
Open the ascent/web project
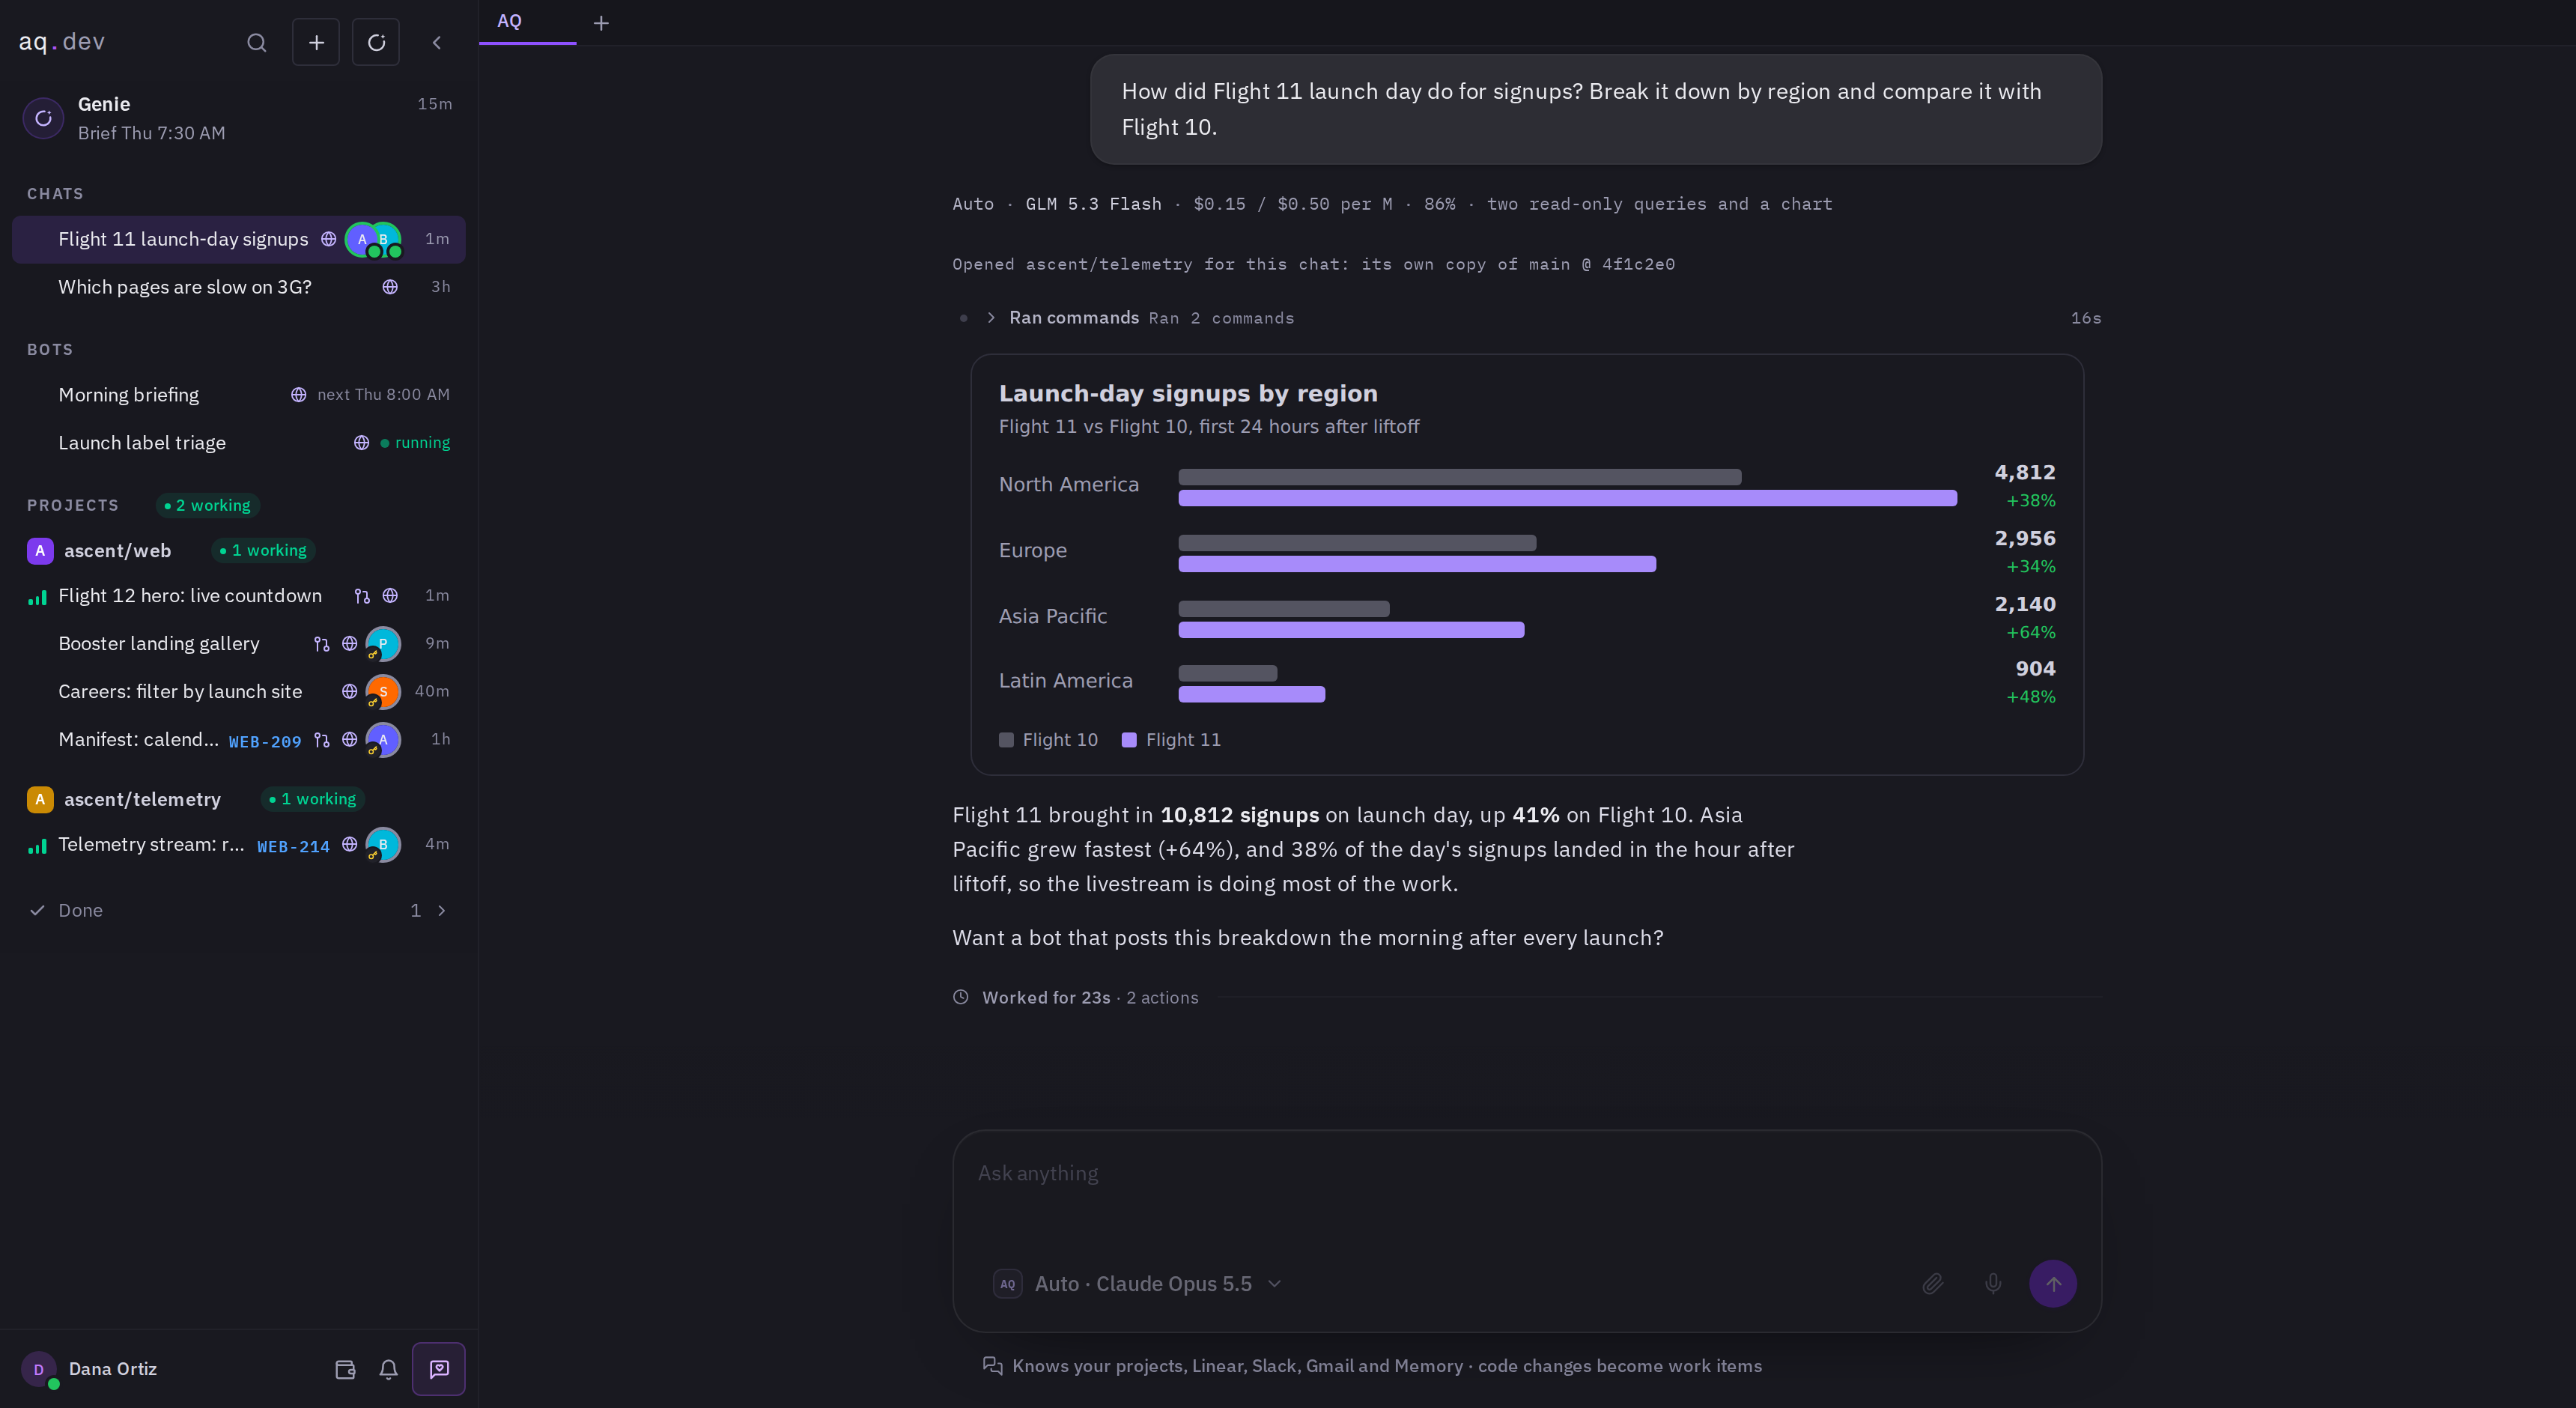[x=117, y=551]
